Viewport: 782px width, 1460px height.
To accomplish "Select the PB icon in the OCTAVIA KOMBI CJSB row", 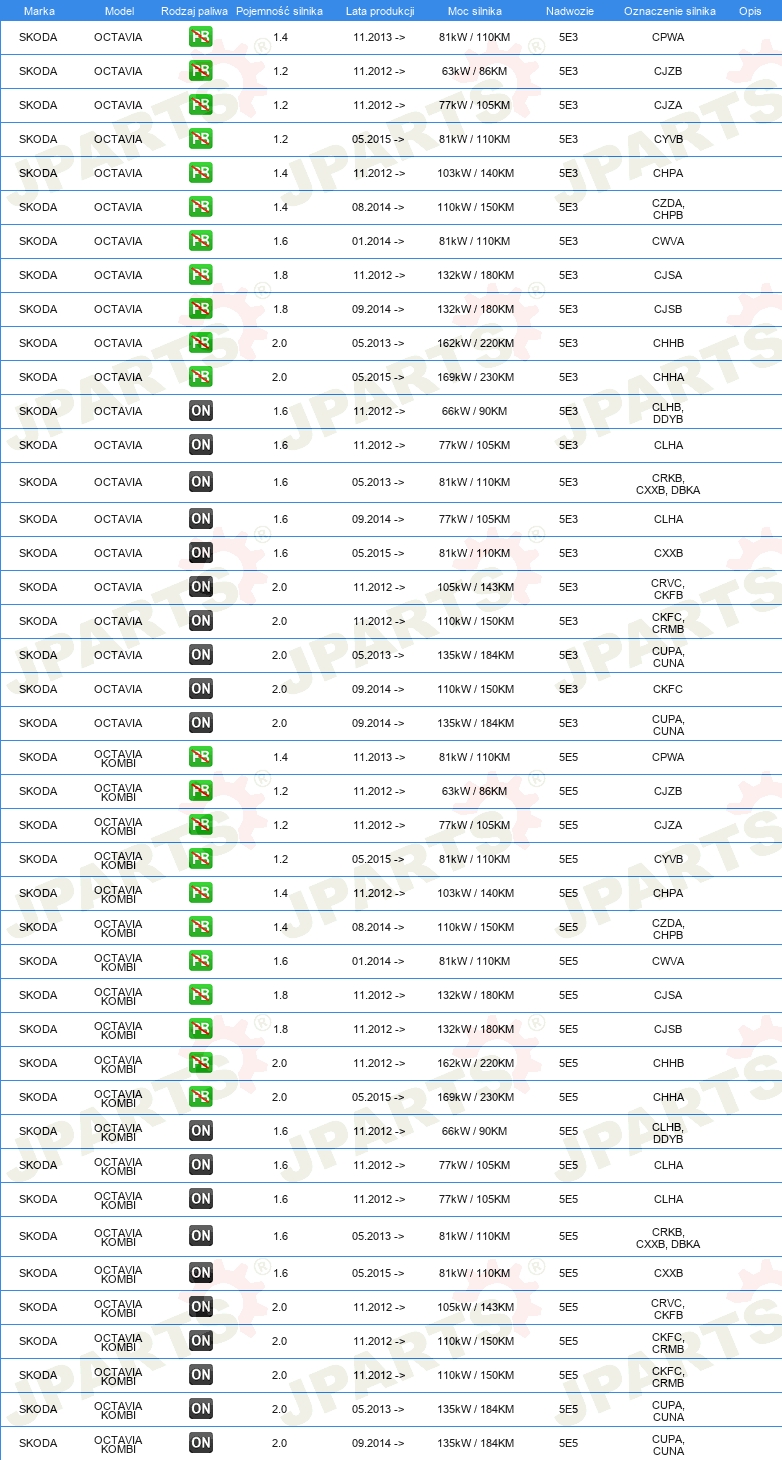I will pos(201,1029).
